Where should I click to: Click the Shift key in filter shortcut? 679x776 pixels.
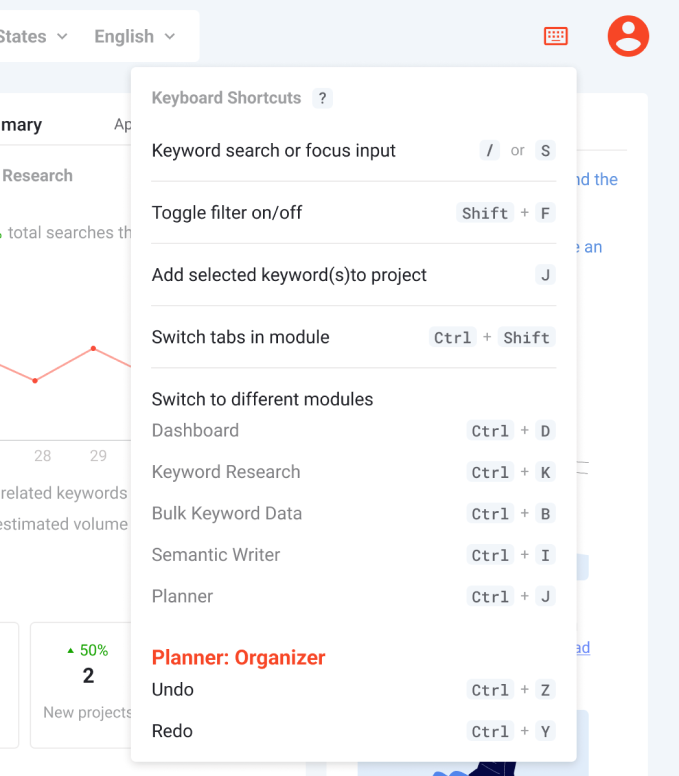coord(485,213)
